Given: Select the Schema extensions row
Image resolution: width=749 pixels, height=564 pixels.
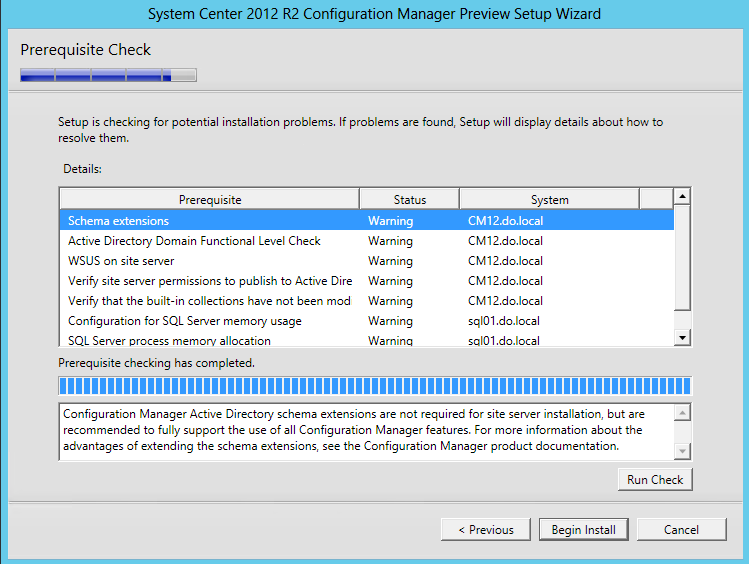Looking at the screenshot, I should (x=366, y=221).
